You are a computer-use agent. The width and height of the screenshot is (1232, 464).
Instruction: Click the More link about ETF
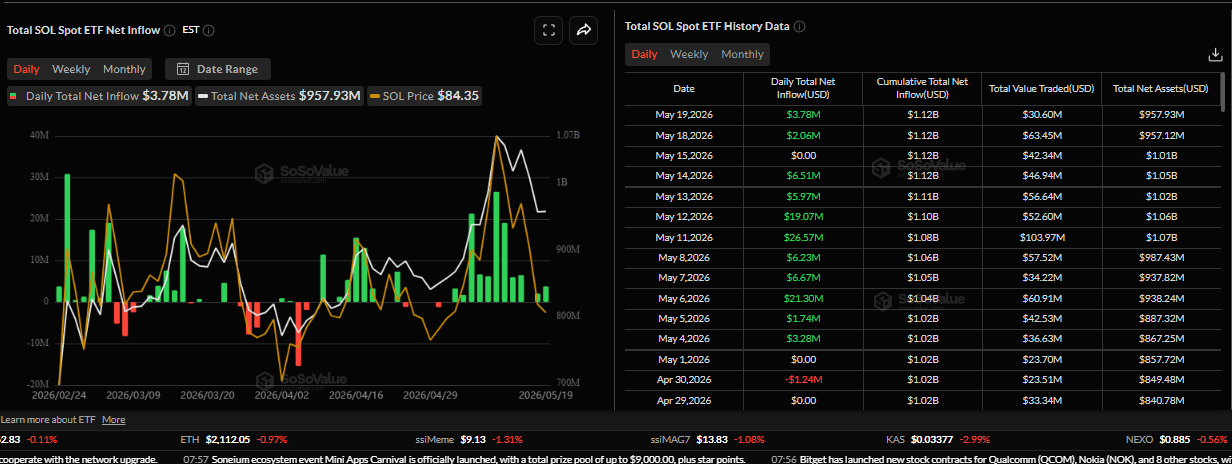(113, 420)
